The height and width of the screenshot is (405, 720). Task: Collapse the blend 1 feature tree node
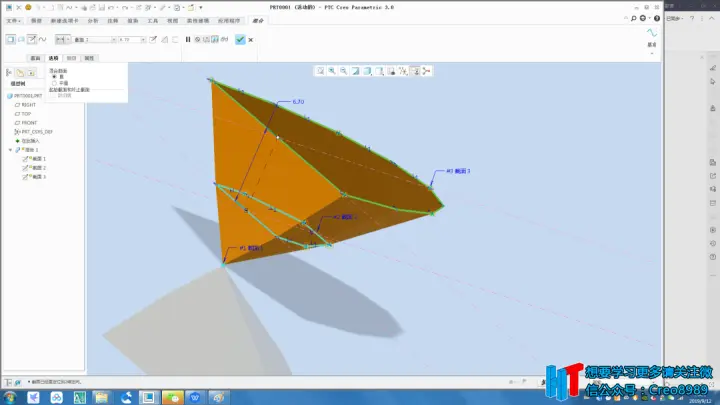pos(11,150)
